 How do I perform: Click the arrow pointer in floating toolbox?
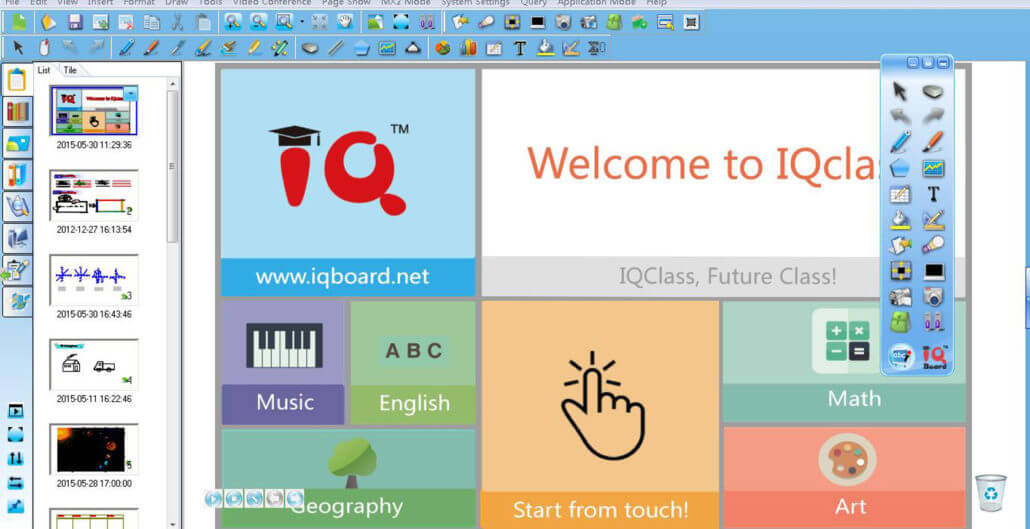(900, 91)
